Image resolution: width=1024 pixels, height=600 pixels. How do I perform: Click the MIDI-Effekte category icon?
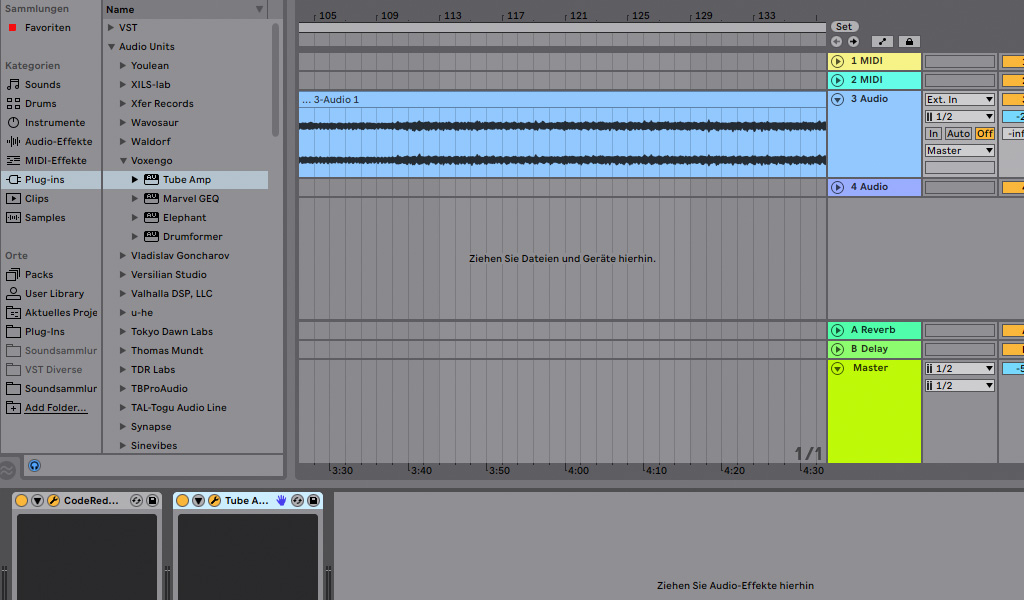click(x=13, y=160)
